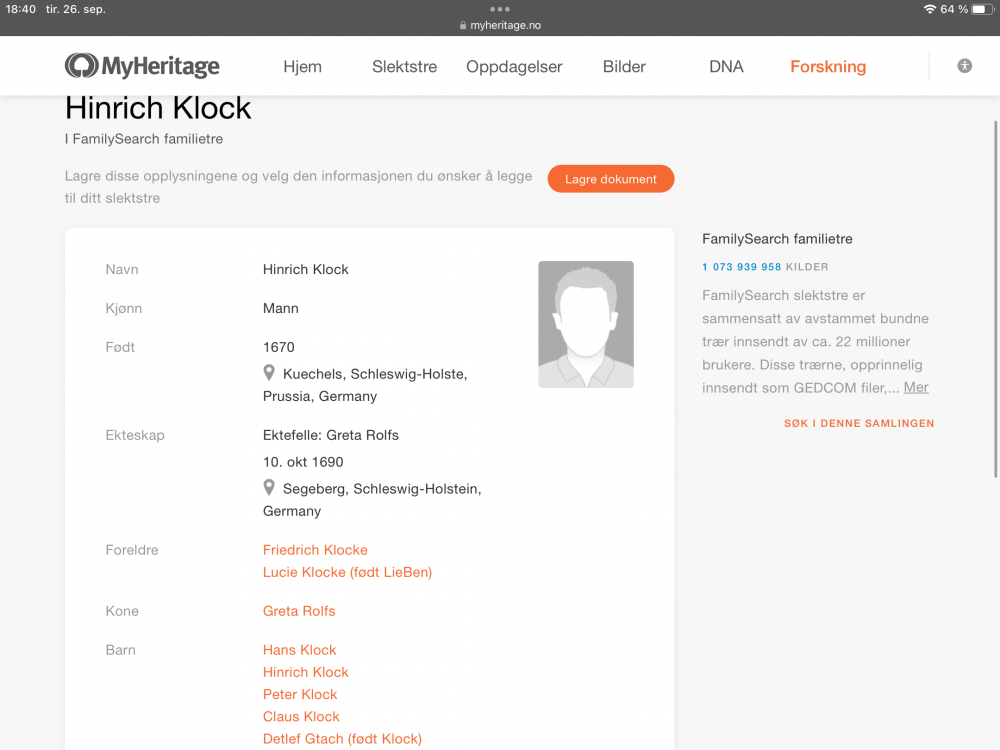
Task: Click the Hinrich Klock page title
Action: (x=158, y=108)
